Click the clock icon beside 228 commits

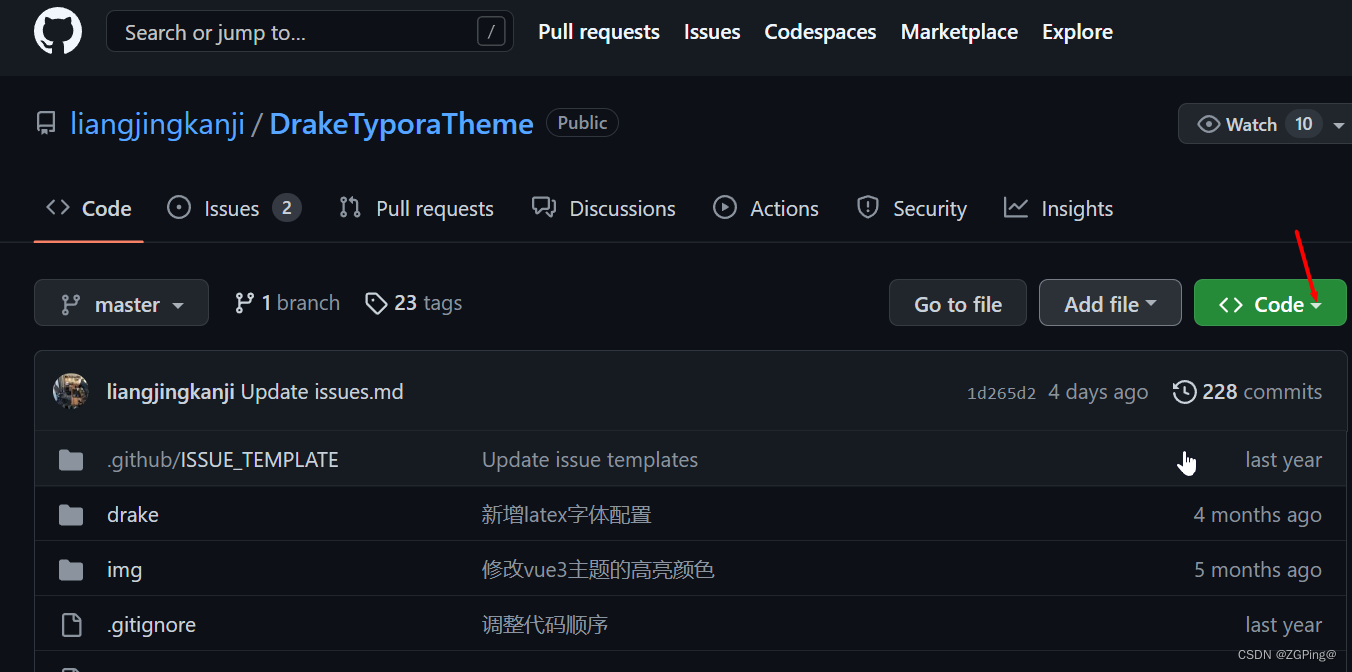[1184, 392]
